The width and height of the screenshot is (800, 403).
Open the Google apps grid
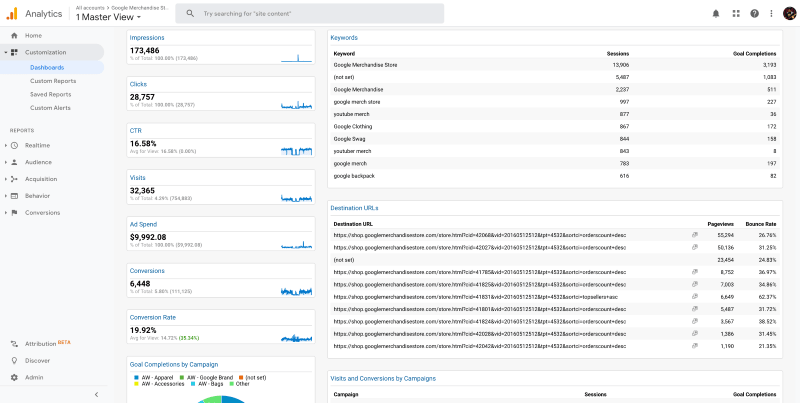coord(736,14)
